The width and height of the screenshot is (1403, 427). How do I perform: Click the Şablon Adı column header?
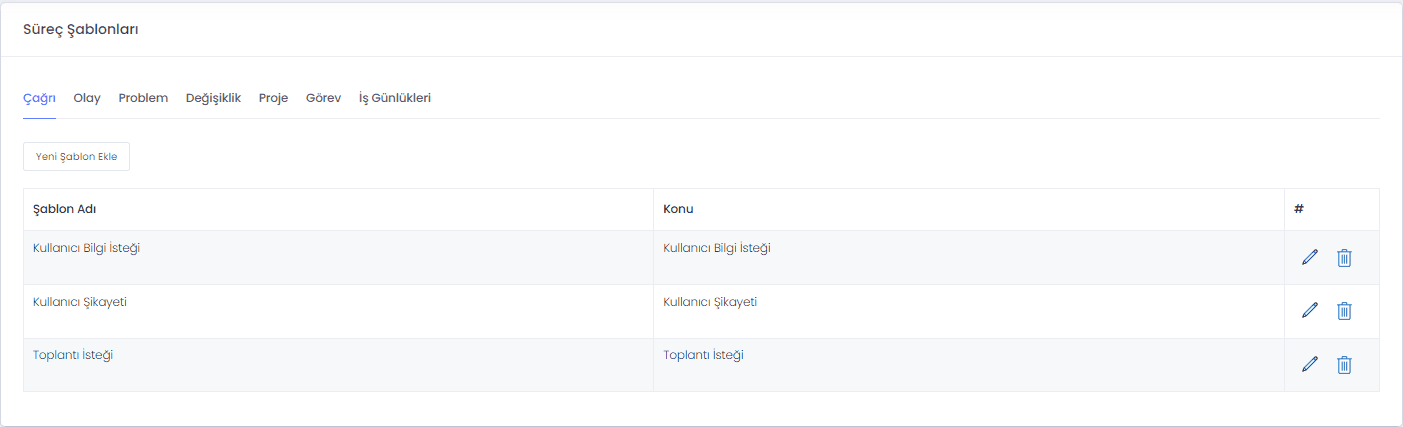coord(64,209)
